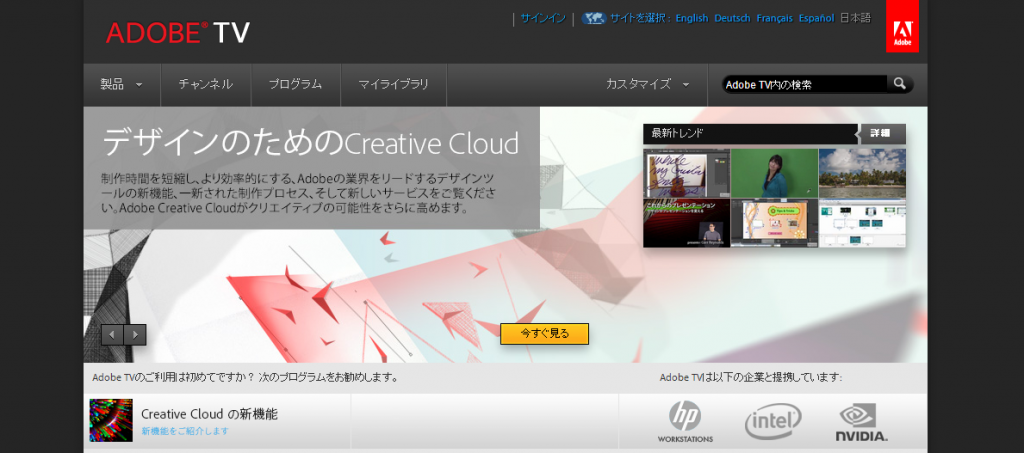Image resolution: width=1024 pixels, height=453 pixels.
Task: Select 日本語 language option
Action: [x=856, y=18]
